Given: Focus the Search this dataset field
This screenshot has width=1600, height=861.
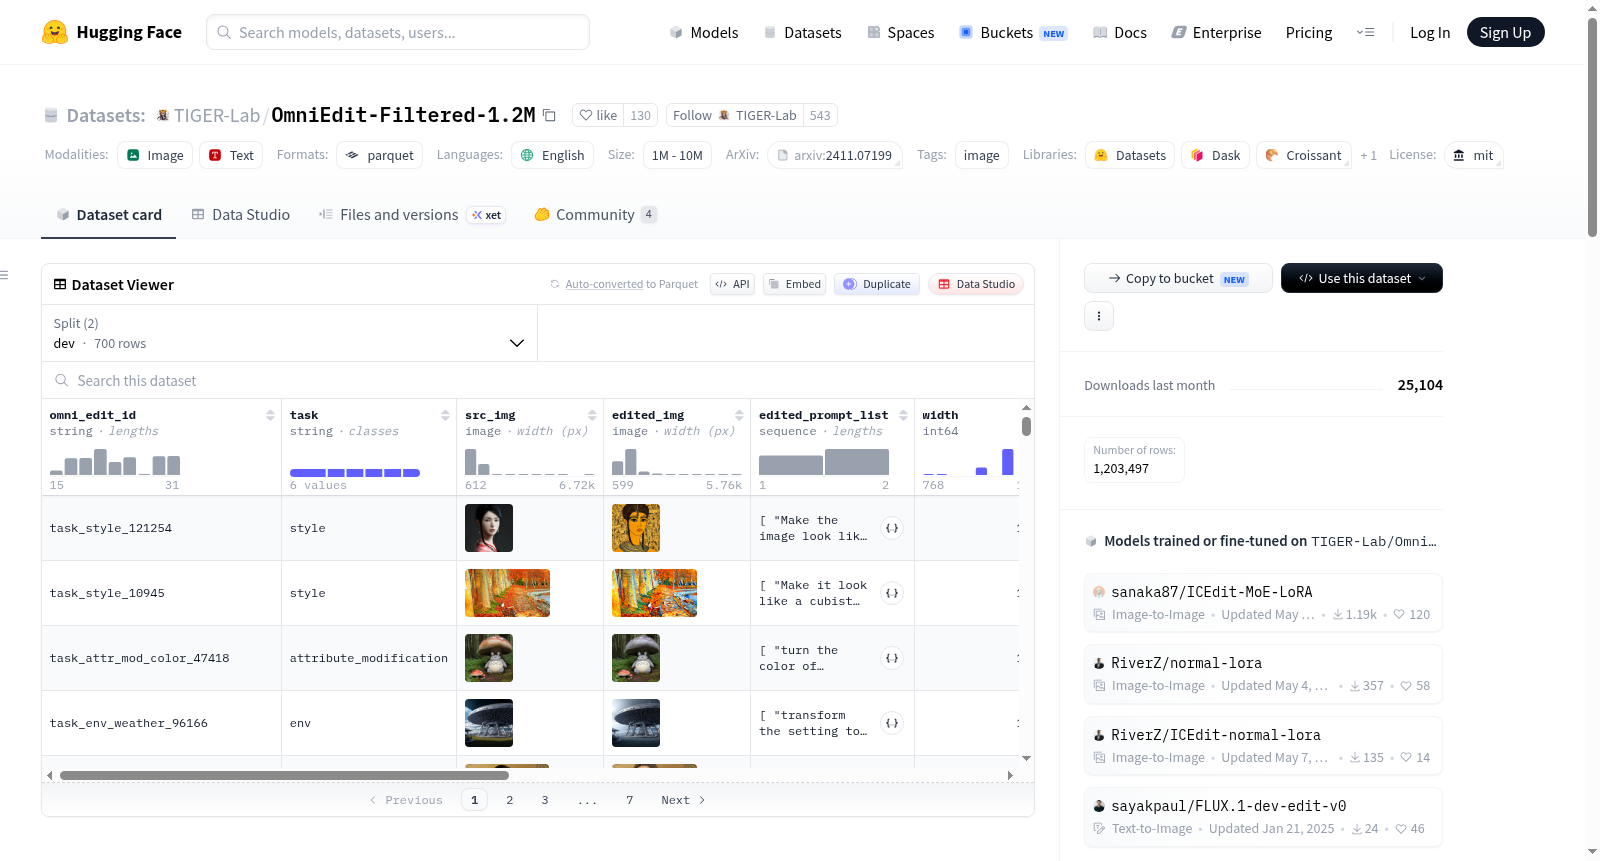Looking at the screenshot, I should click(x=538, y=380).
